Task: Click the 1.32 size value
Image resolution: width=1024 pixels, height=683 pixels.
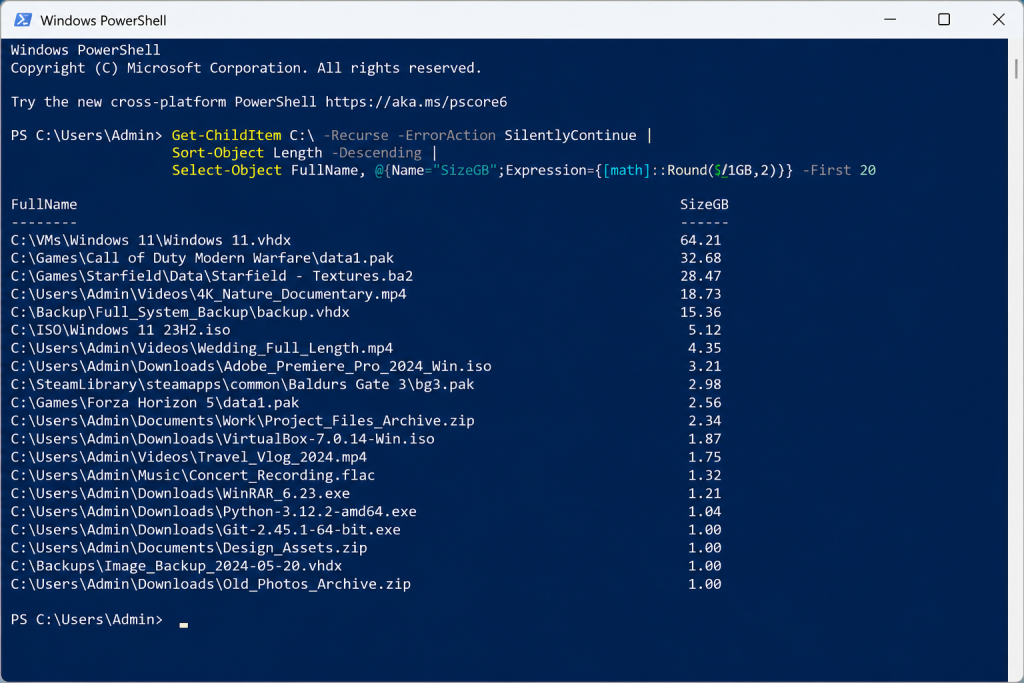Action: coord(705,475)
